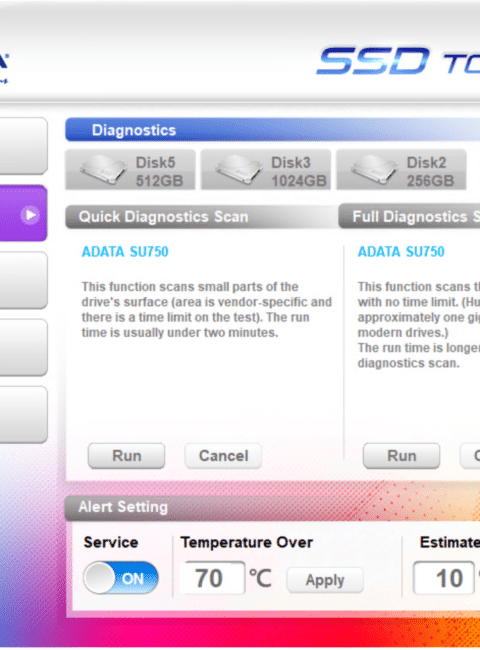Click ADATA SU750 under Full Diagnostics

pyautogui.click(x=401, y=252)
